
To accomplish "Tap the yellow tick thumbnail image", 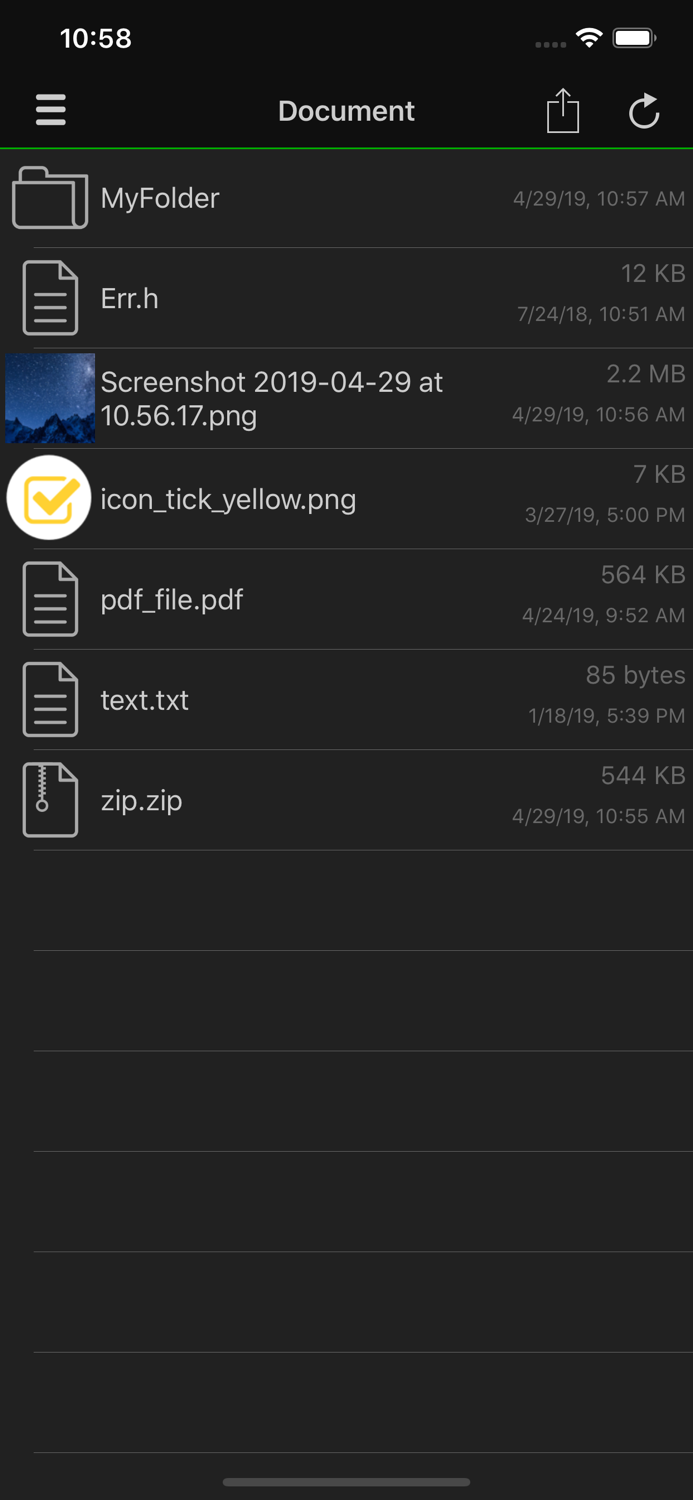I will point(50,497).
